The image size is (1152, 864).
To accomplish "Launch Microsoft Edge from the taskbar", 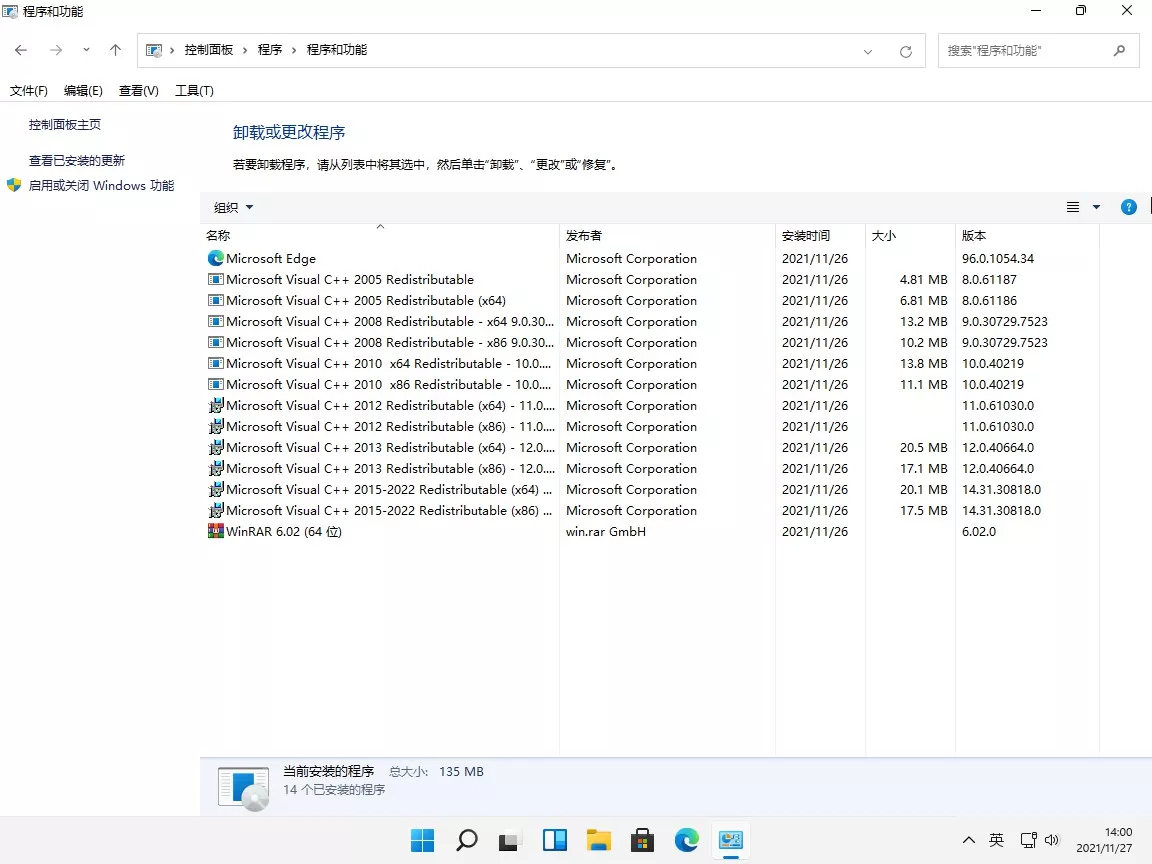I will (x=686, y=840).
